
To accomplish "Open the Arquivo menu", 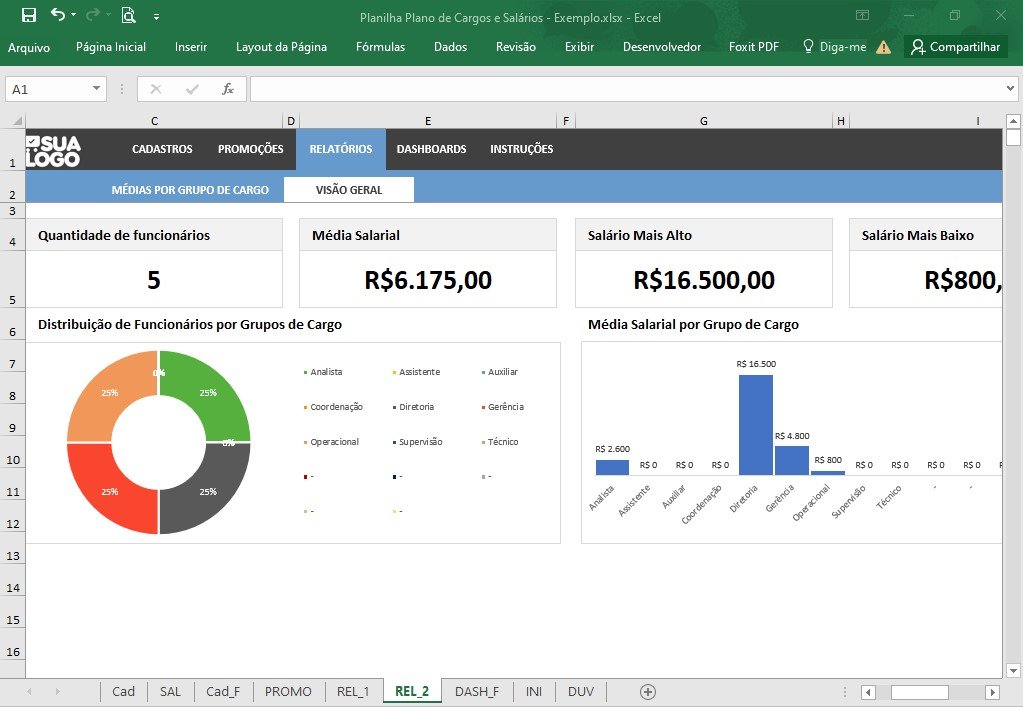I will (x=29, y=47).
